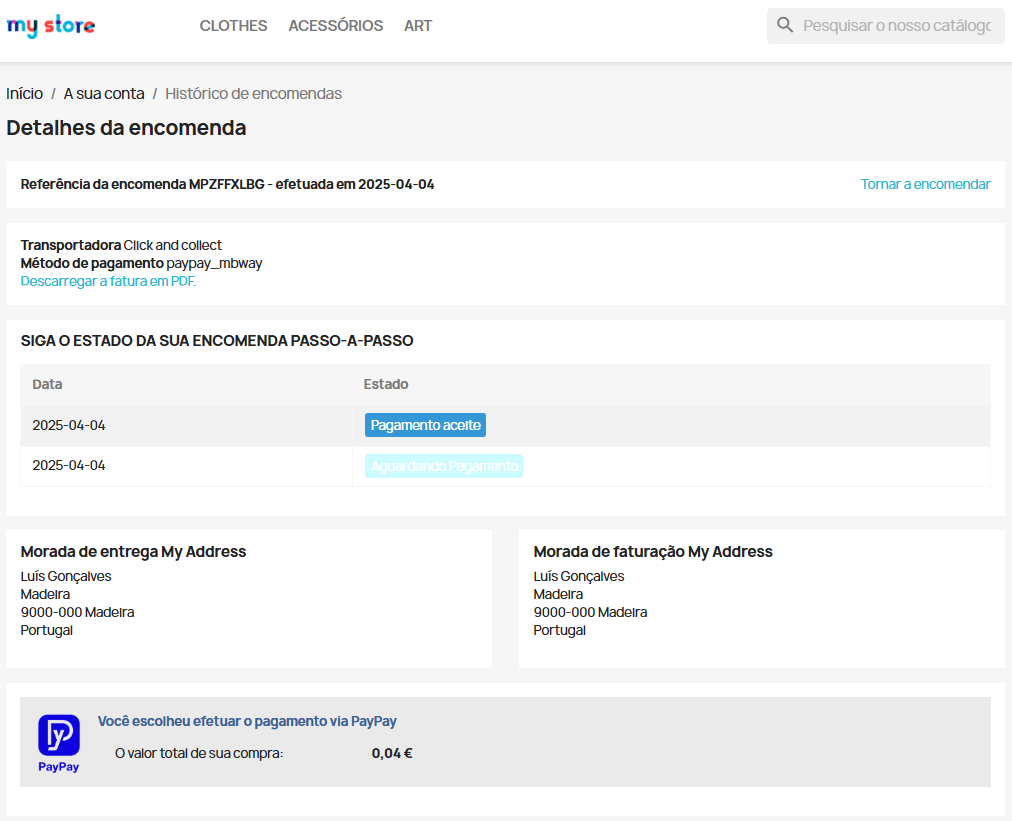Click the Aguardando Pagamento status badge

pyautogui.click(x=443, y=466)
